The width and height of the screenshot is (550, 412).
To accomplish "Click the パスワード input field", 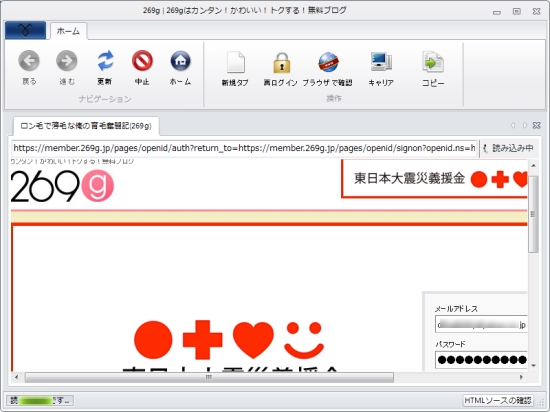I will click(x=481, y=359).
